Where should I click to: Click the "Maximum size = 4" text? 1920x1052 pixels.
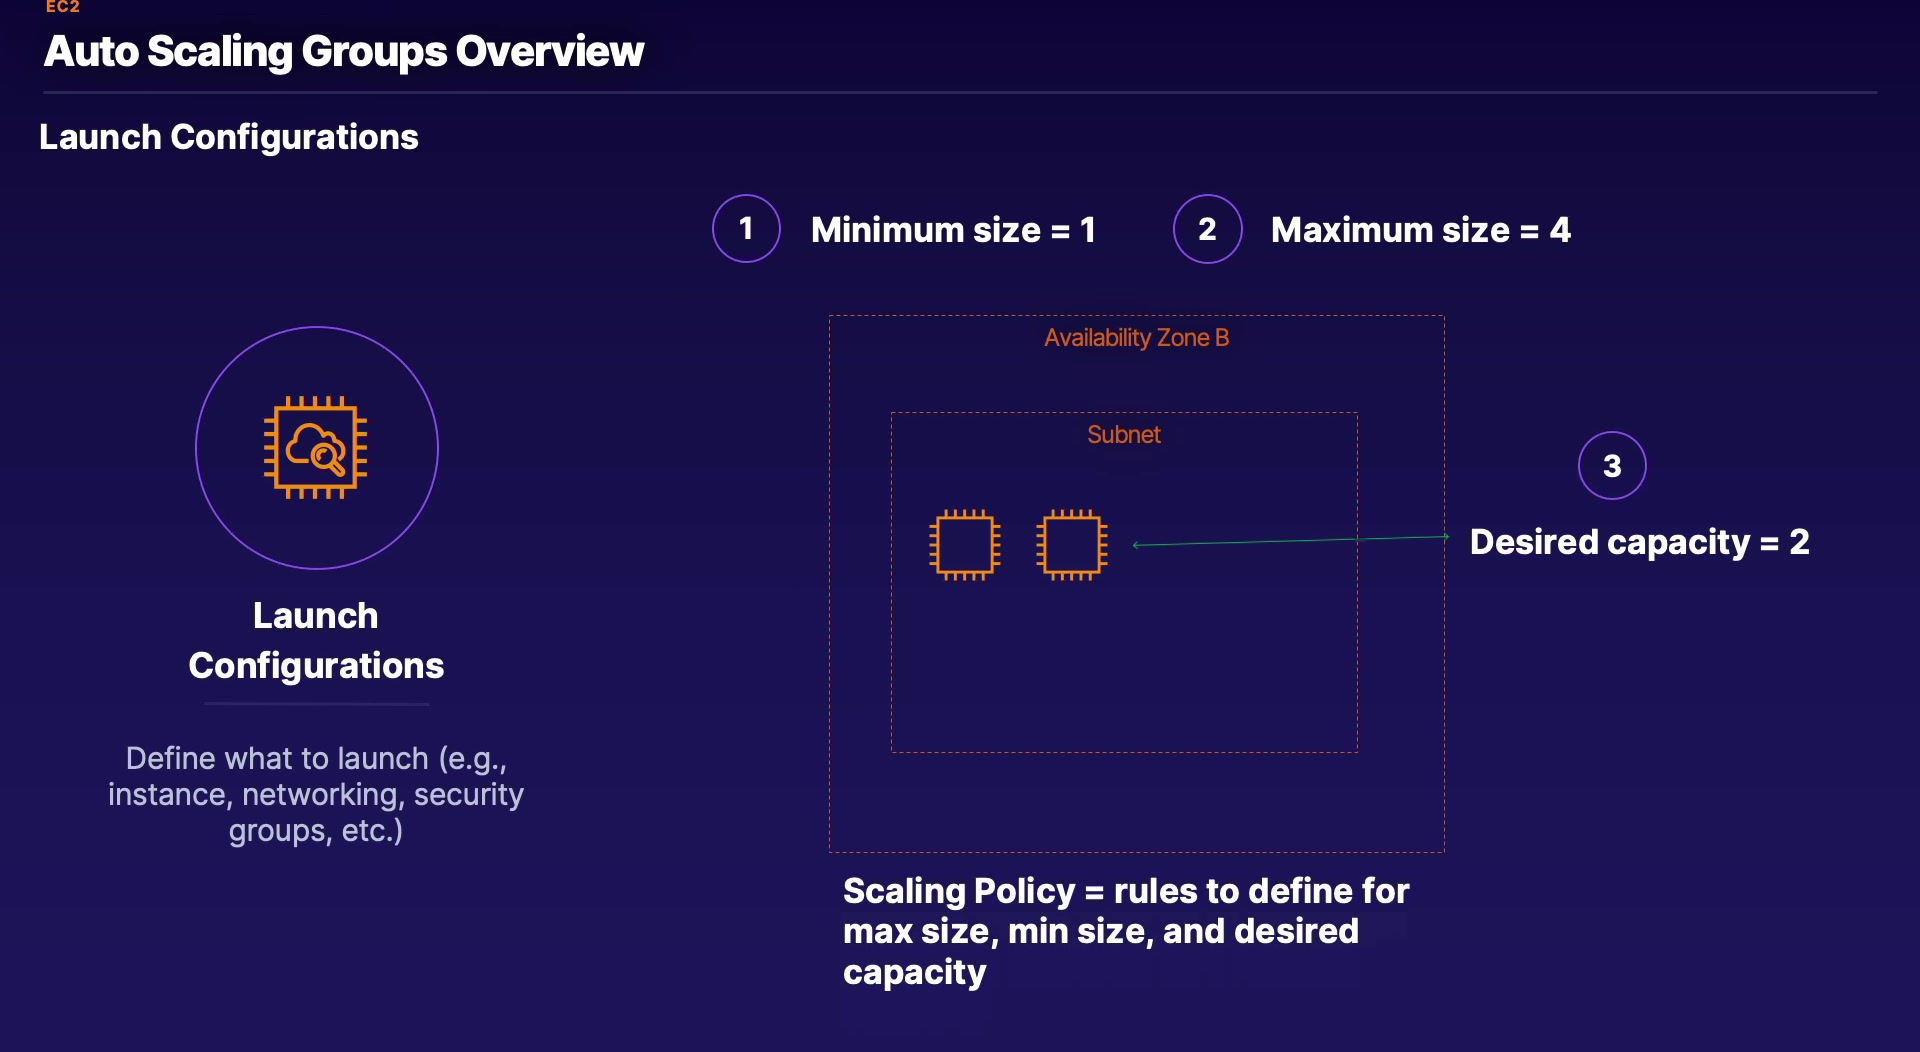(1420, 230)
